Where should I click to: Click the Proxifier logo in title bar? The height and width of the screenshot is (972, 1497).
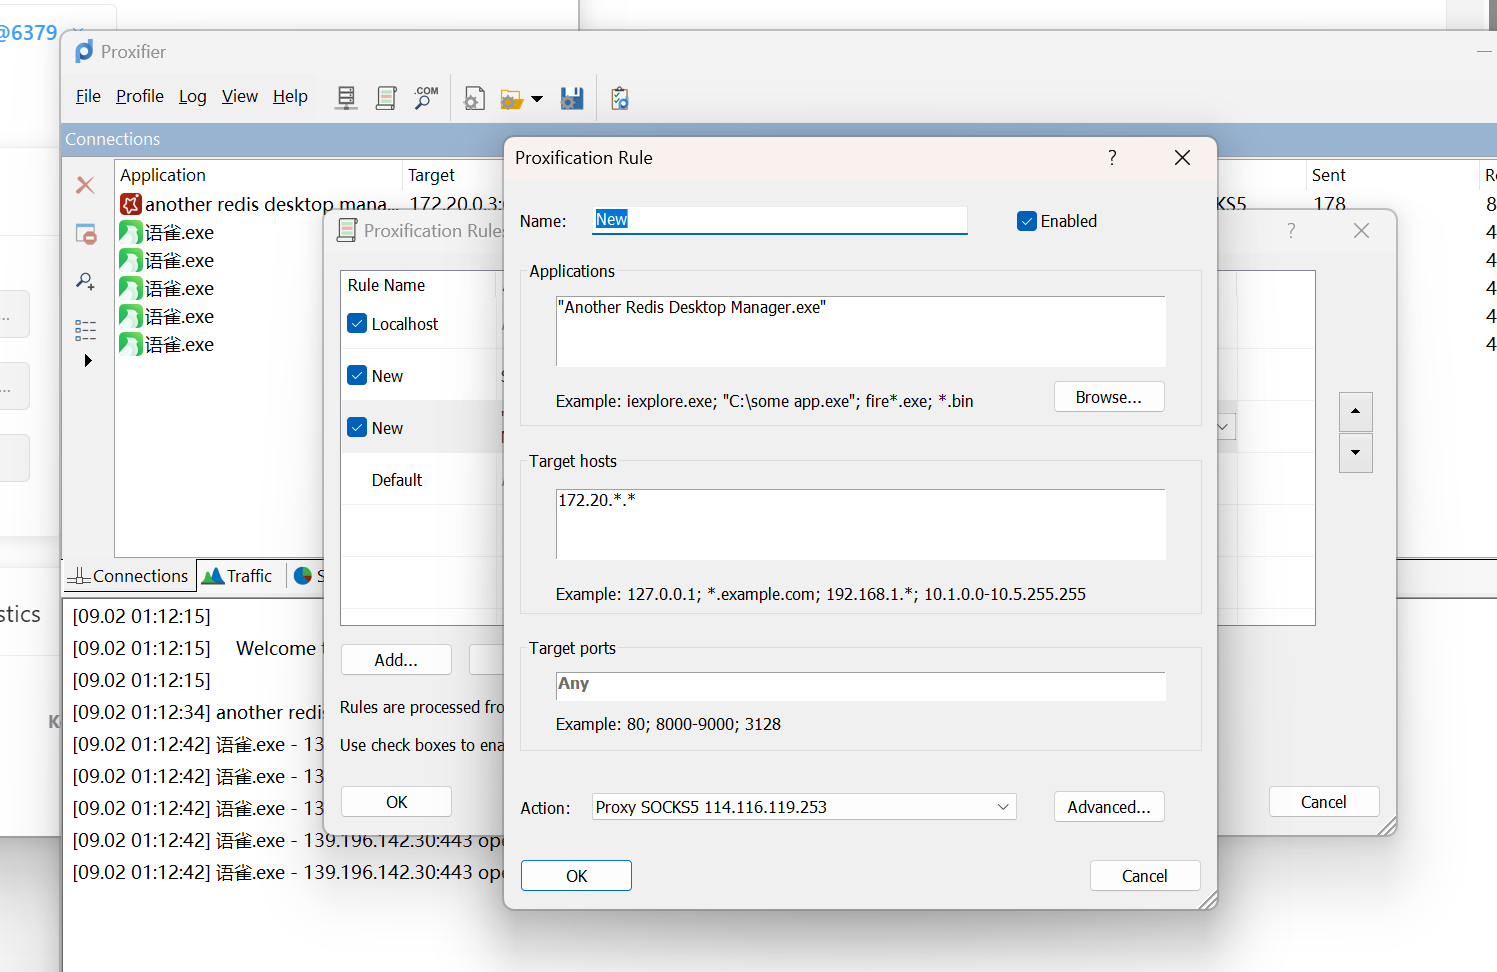(x=84, y=51)
